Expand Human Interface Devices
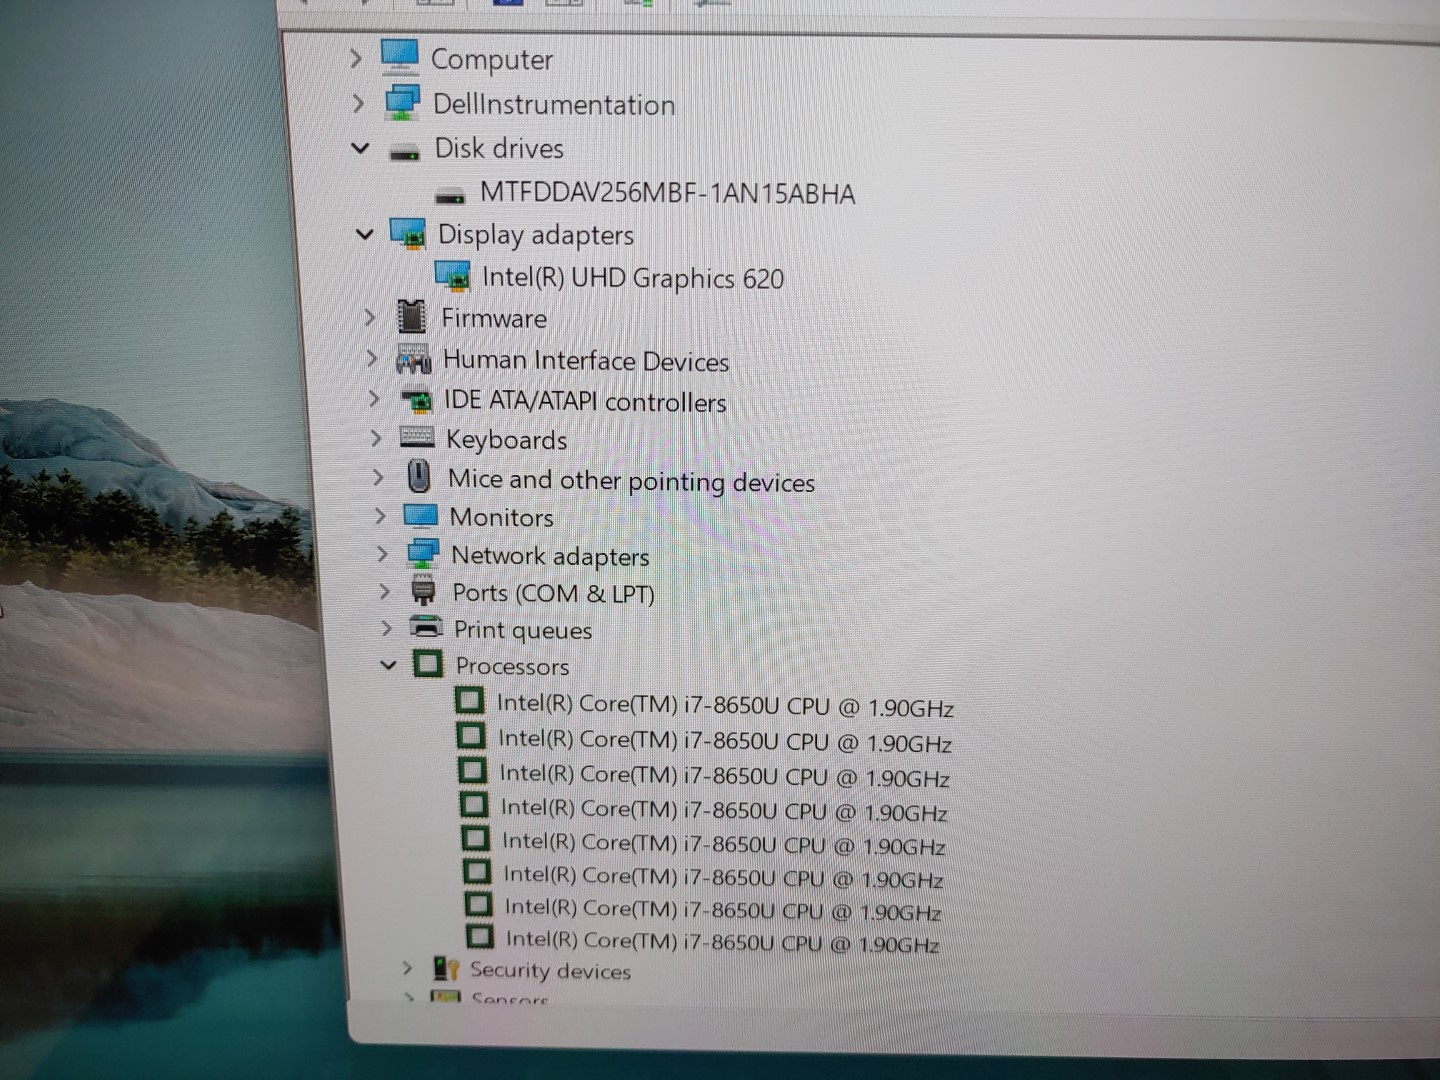The image size is (1440, 1080). coord(372,358)
